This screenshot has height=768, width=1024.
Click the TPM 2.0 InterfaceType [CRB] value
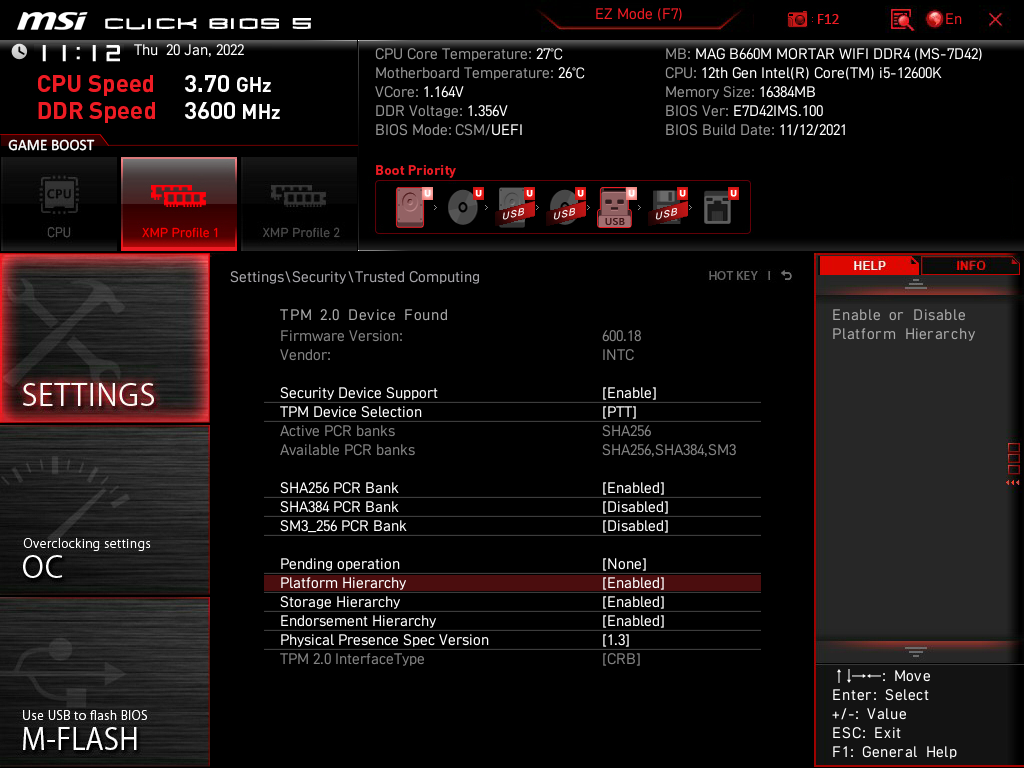click(620, 658)
